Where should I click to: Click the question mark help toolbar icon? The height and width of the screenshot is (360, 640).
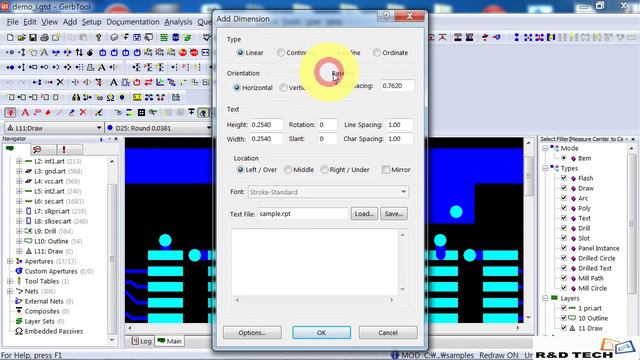pos(98,38)
